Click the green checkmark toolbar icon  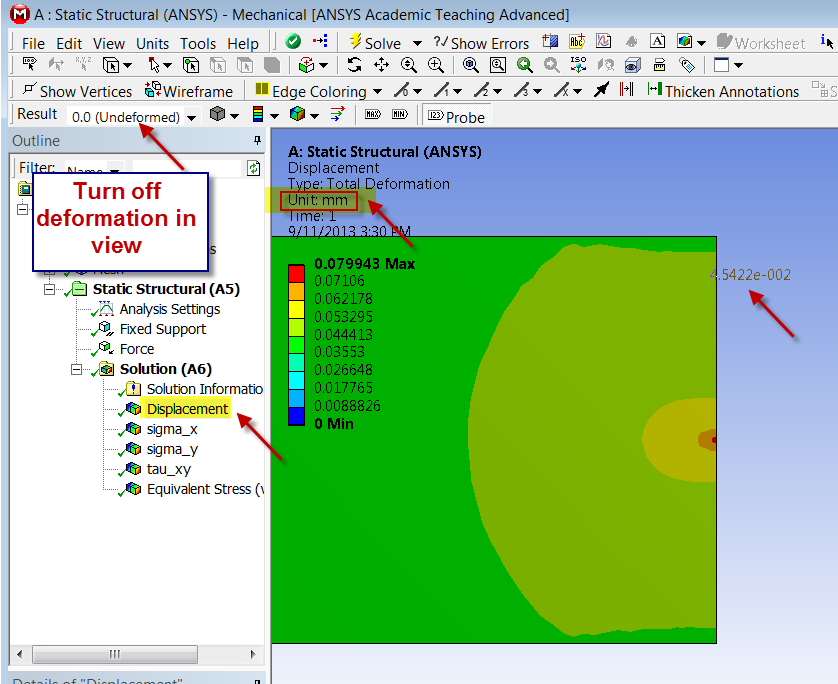pos(293,41)
